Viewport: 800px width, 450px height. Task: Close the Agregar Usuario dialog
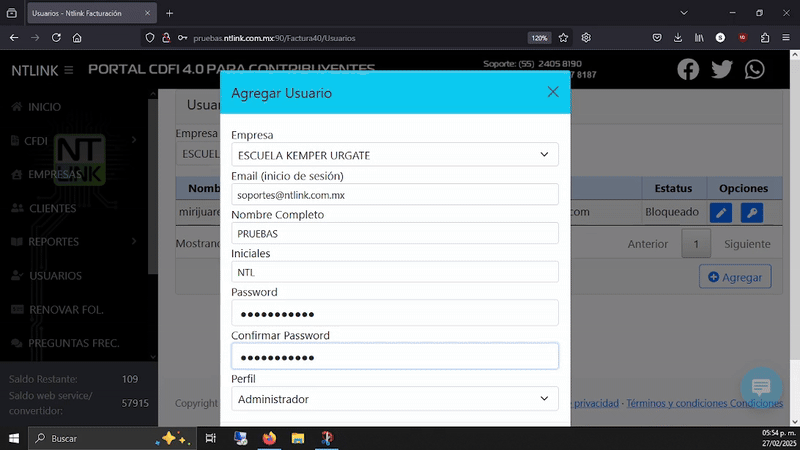click(x=553, y=92)
